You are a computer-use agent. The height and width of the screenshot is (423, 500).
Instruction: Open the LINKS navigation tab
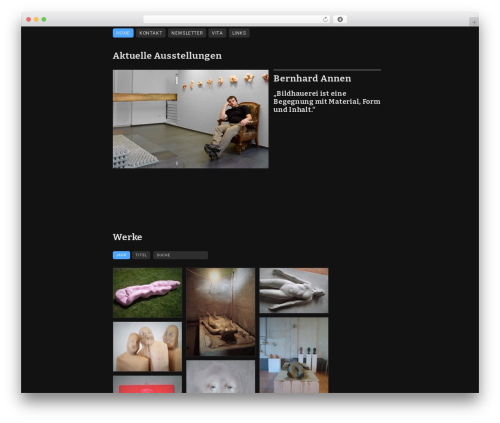pyautogui.click(x=239, y=33)
